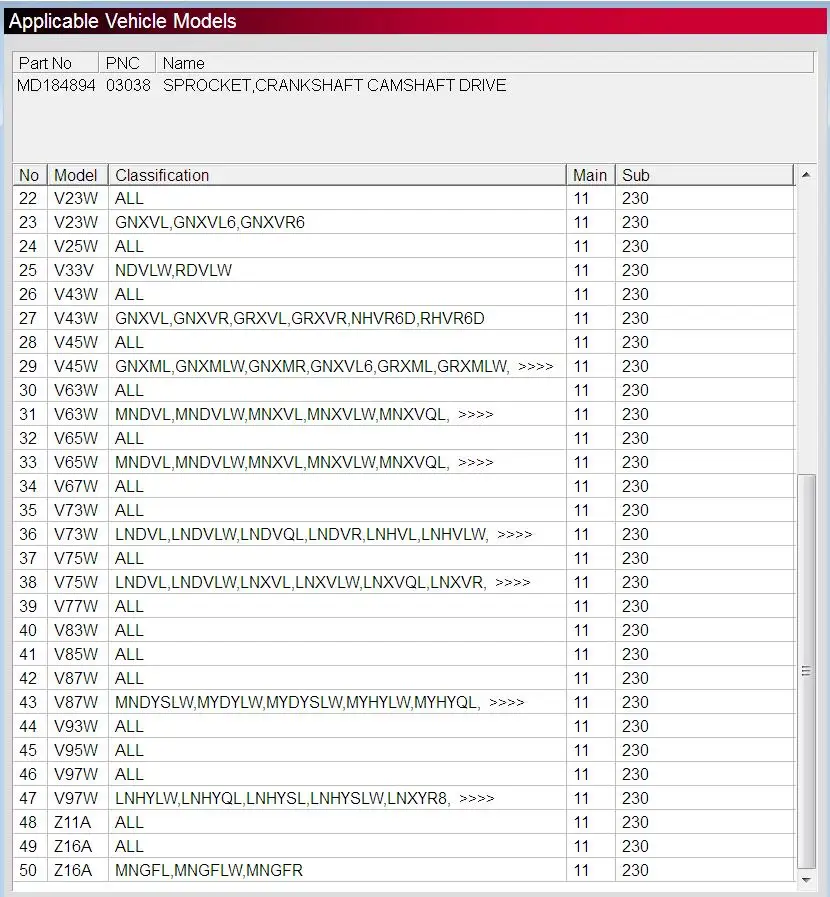Click the PNC column header
830x897 pixels.
(127, 63)
